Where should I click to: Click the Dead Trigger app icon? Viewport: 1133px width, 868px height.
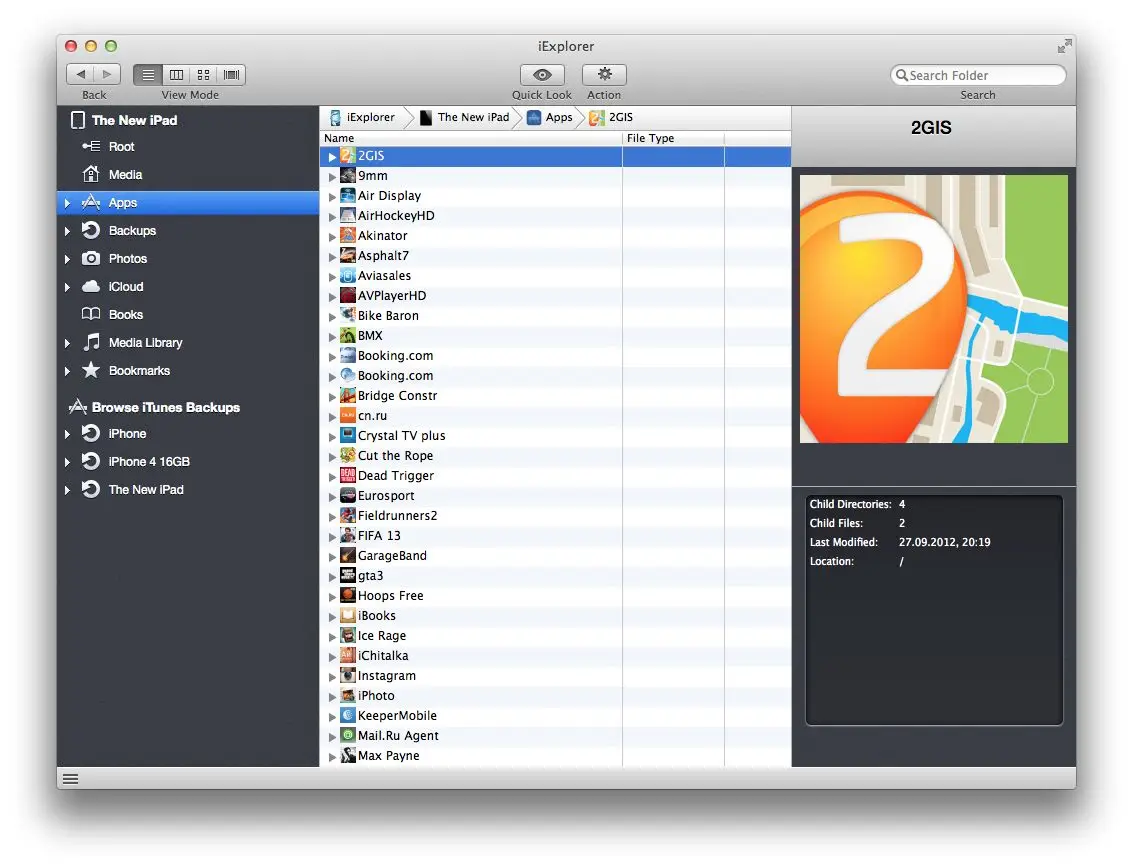pyautogui.click(x=348, y=476)
